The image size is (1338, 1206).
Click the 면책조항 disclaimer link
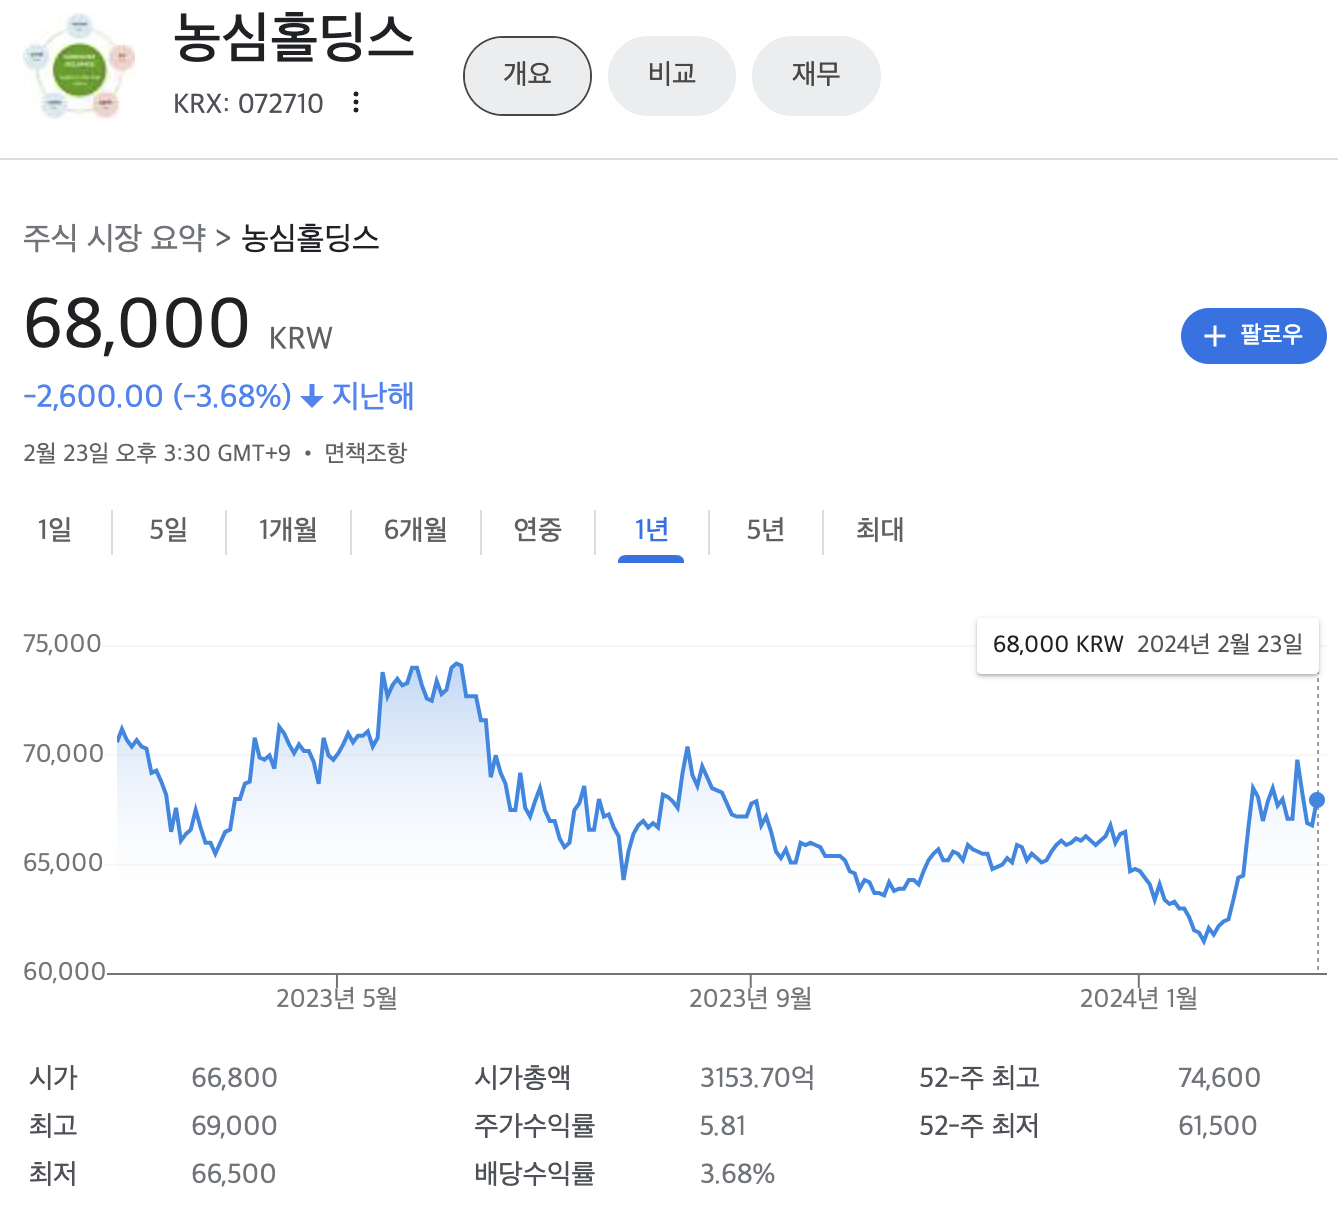click(366, 453)
